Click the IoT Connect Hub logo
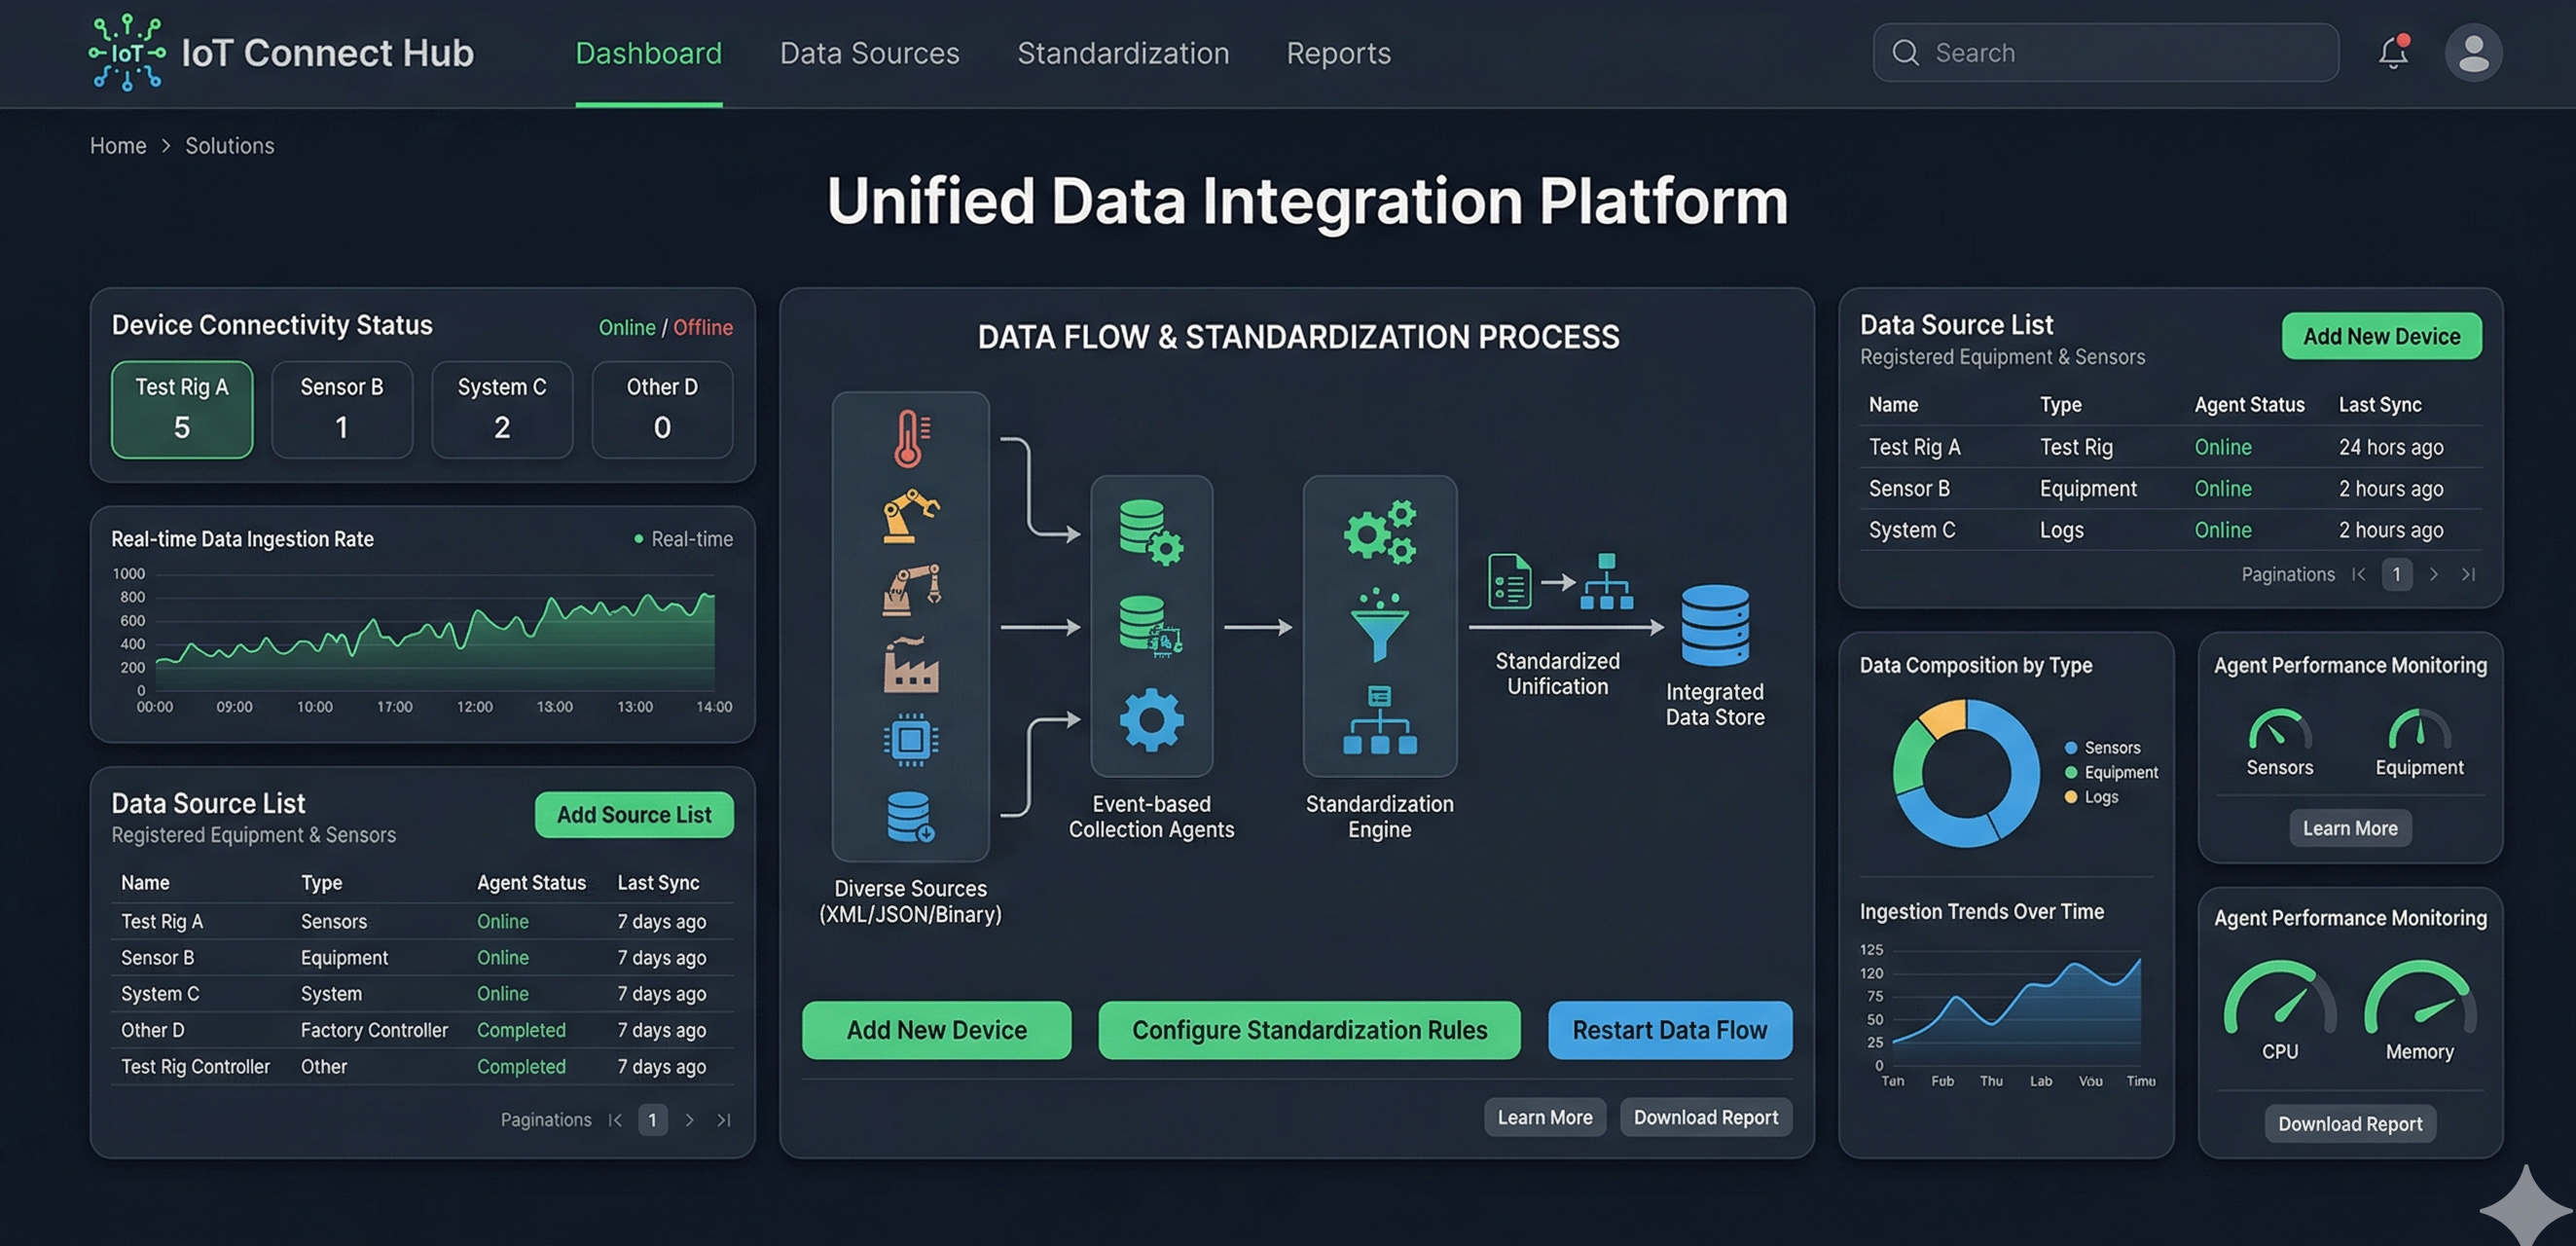Image resolution: width=2576 pixels, height=1246 pixels. point(127,53)
